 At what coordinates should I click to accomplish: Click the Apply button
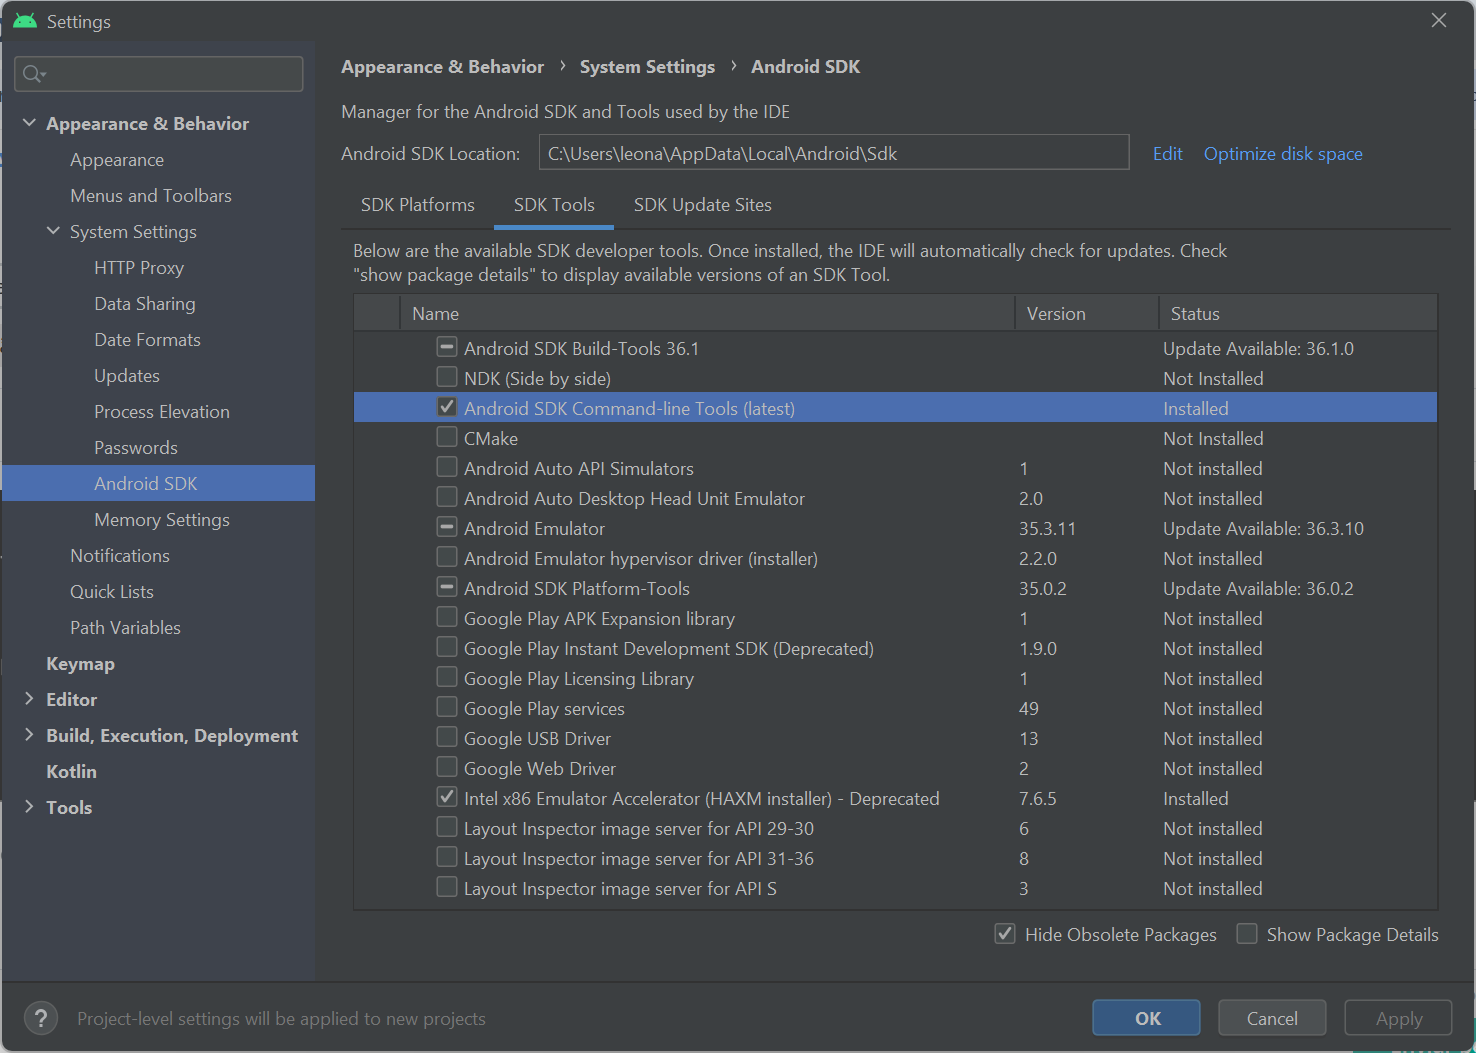1397,1017
